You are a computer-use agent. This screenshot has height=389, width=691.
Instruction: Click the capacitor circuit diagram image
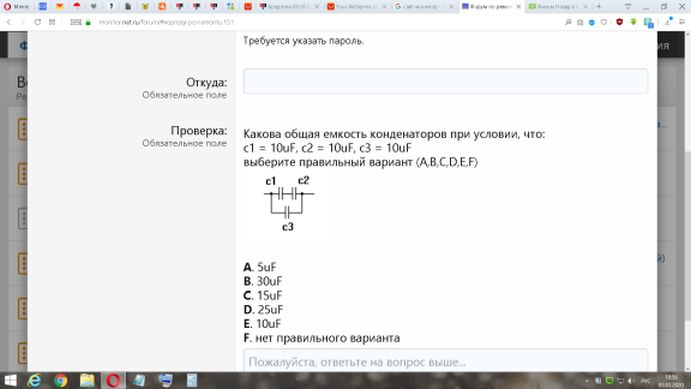point(289,204)
